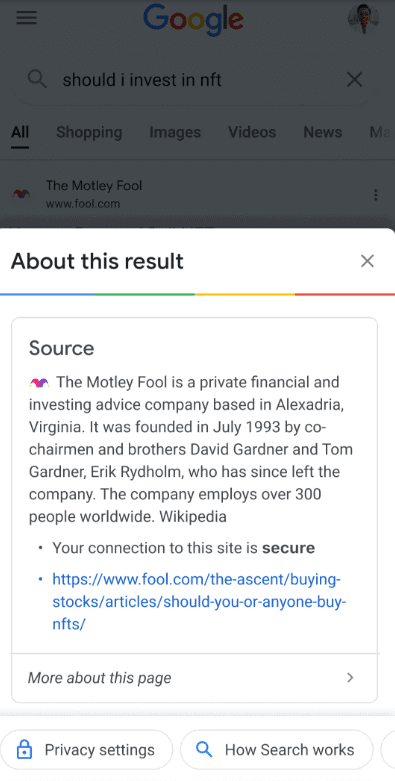
Task: Open How Search works
Action: click(x=276, y=750)
